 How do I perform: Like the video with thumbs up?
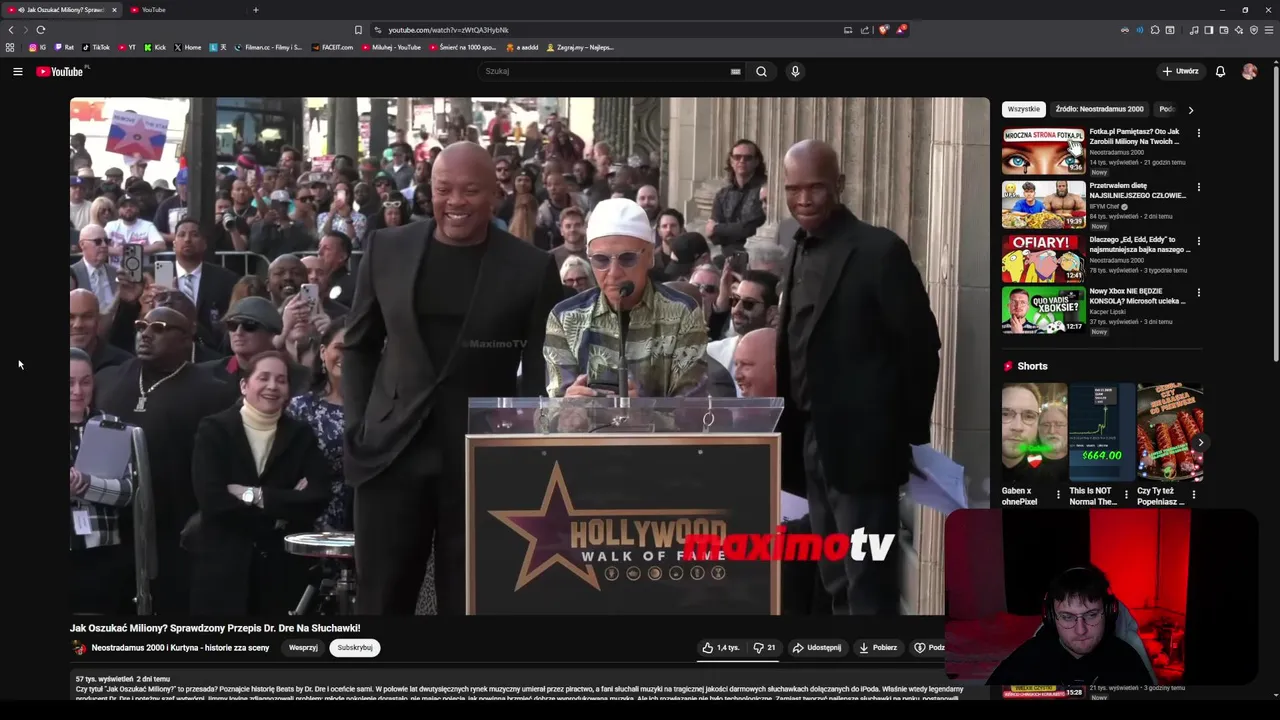[x=720, y=648]
